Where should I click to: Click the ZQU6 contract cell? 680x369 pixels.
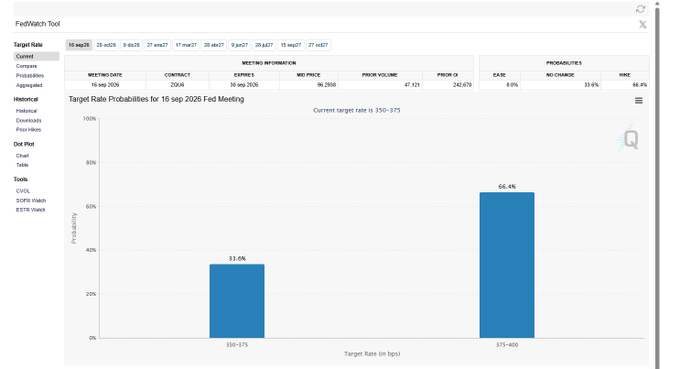(x=177, y=85)
